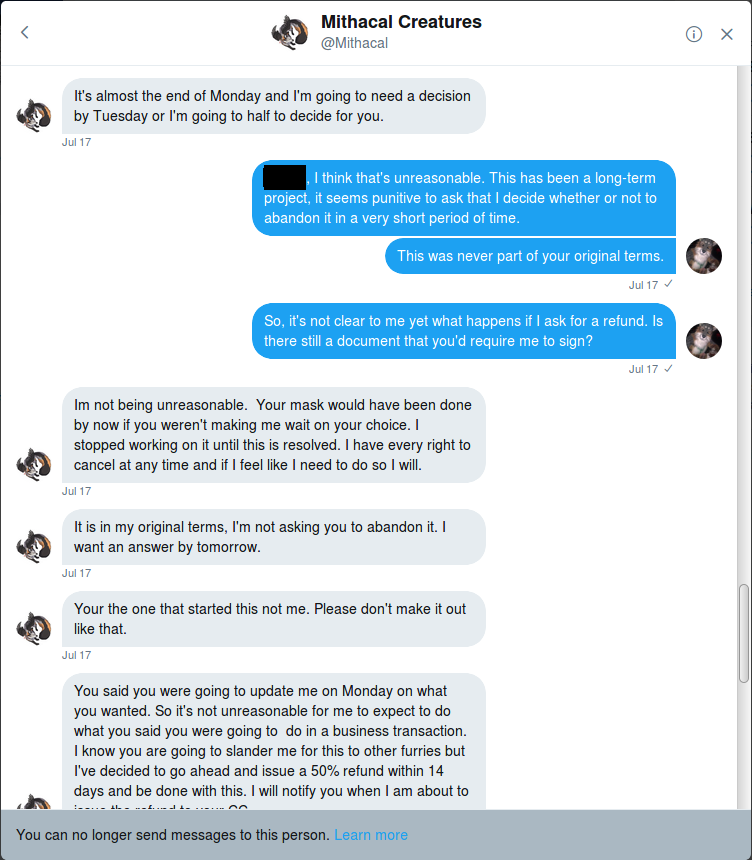Screen dimensions: 752x860
Task: Open the Mithacal Creatures profile name
Action: tap(401, 22)
